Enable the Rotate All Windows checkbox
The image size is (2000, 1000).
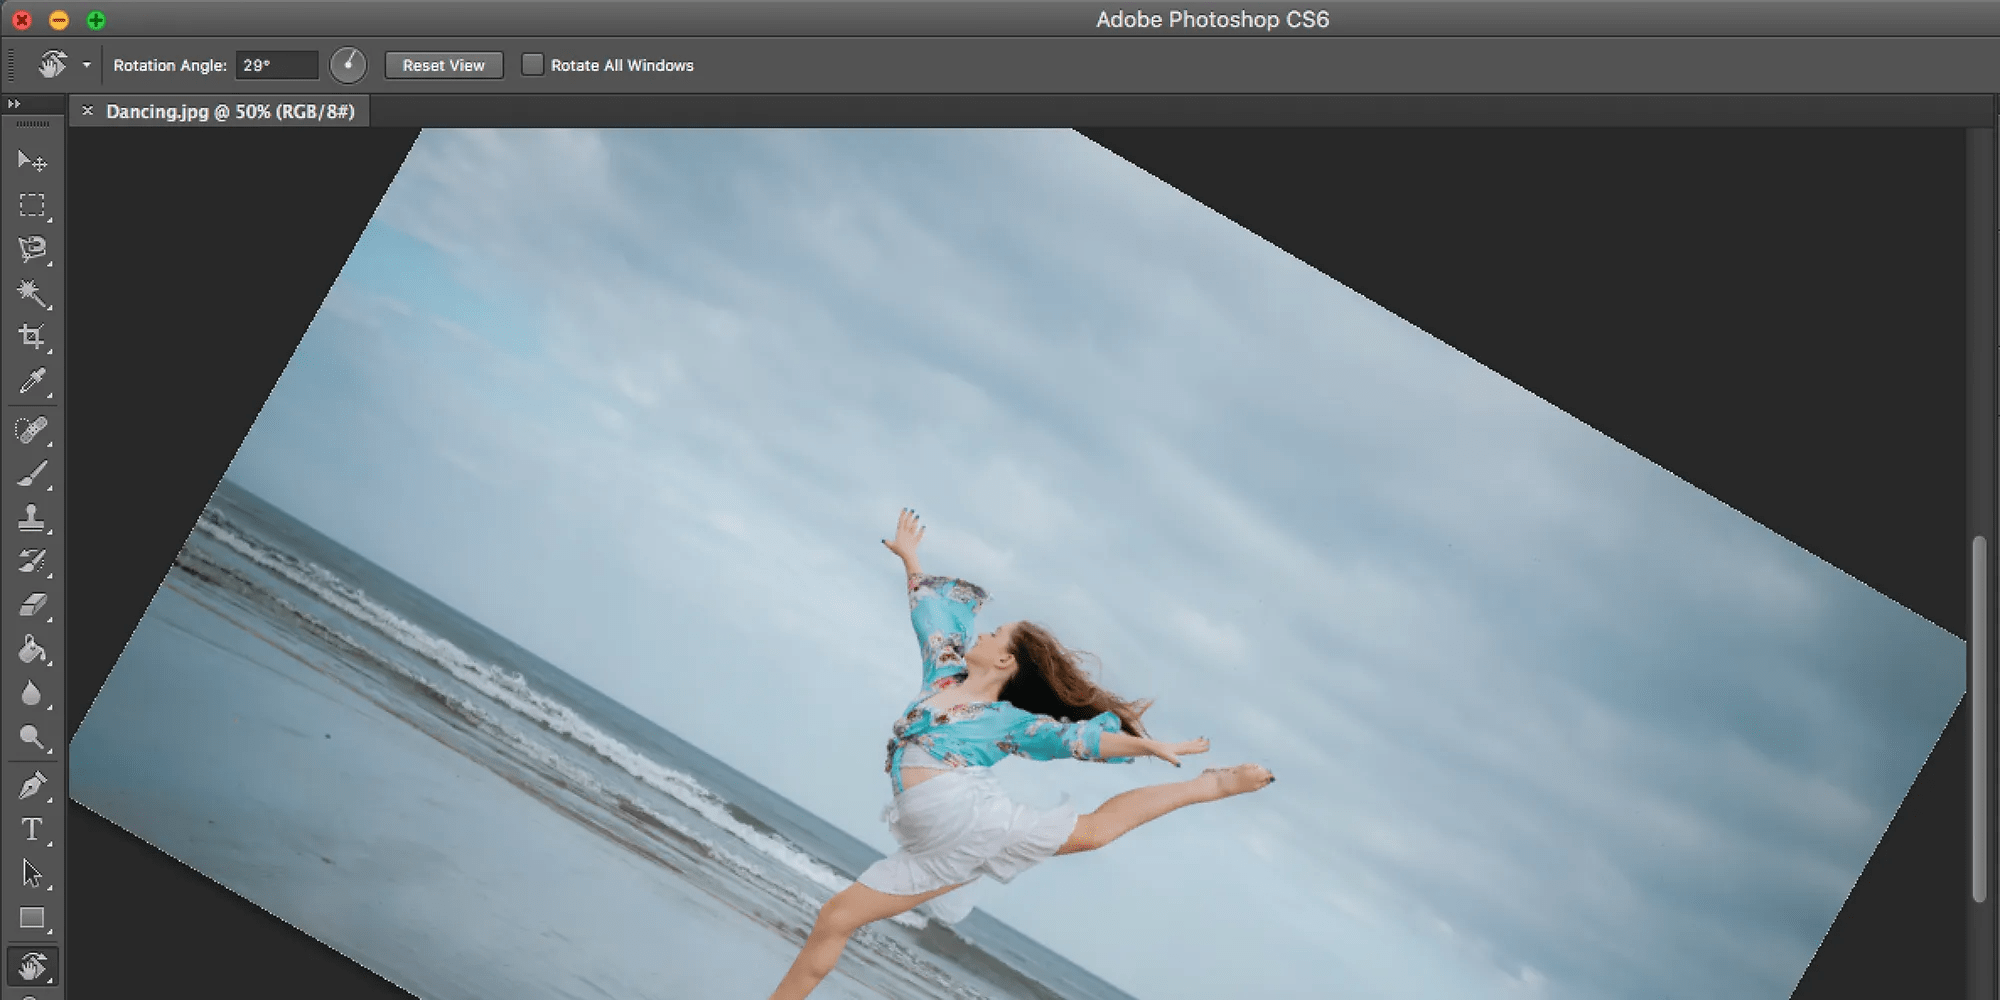pyautogui.click(x=533, y=64)
